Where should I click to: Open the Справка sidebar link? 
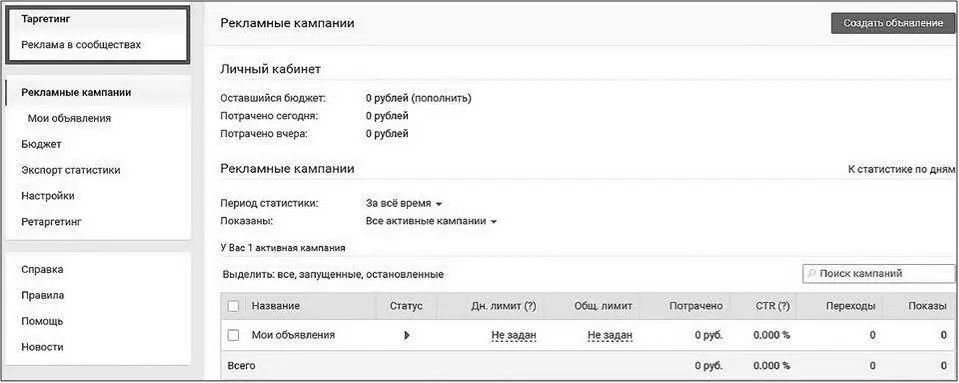pos(42,269)
